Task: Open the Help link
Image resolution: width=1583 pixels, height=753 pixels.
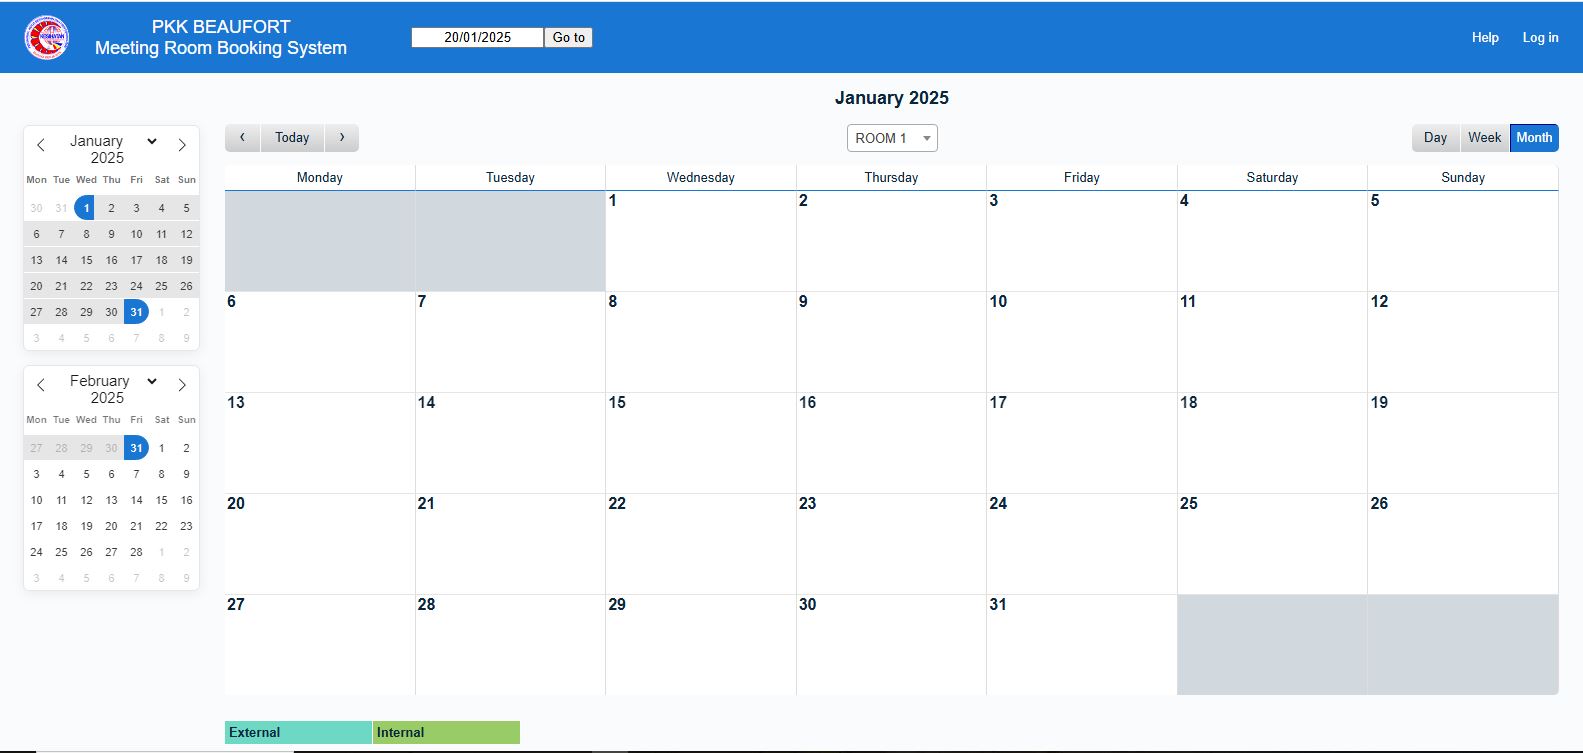Action: click(x=1485, y=37)
